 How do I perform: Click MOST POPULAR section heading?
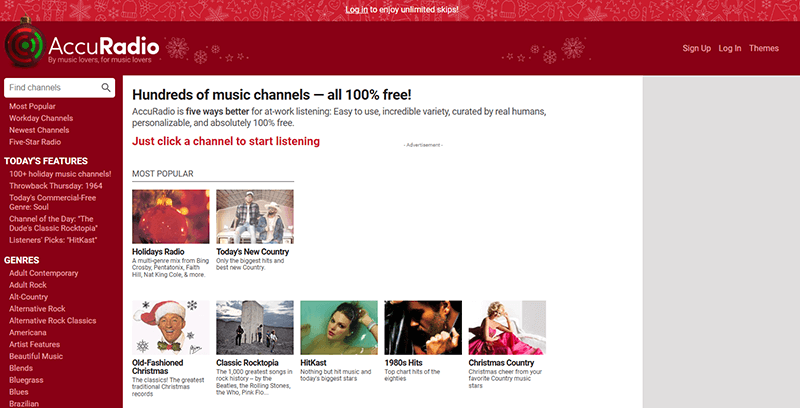point(163,173)
